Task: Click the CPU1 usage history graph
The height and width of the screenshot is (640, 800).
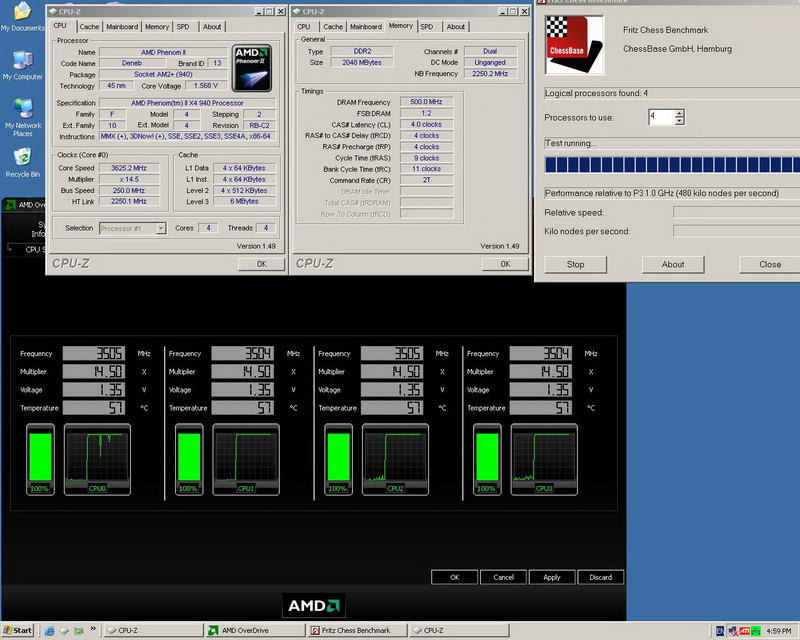Action: (x=246, y=459)
